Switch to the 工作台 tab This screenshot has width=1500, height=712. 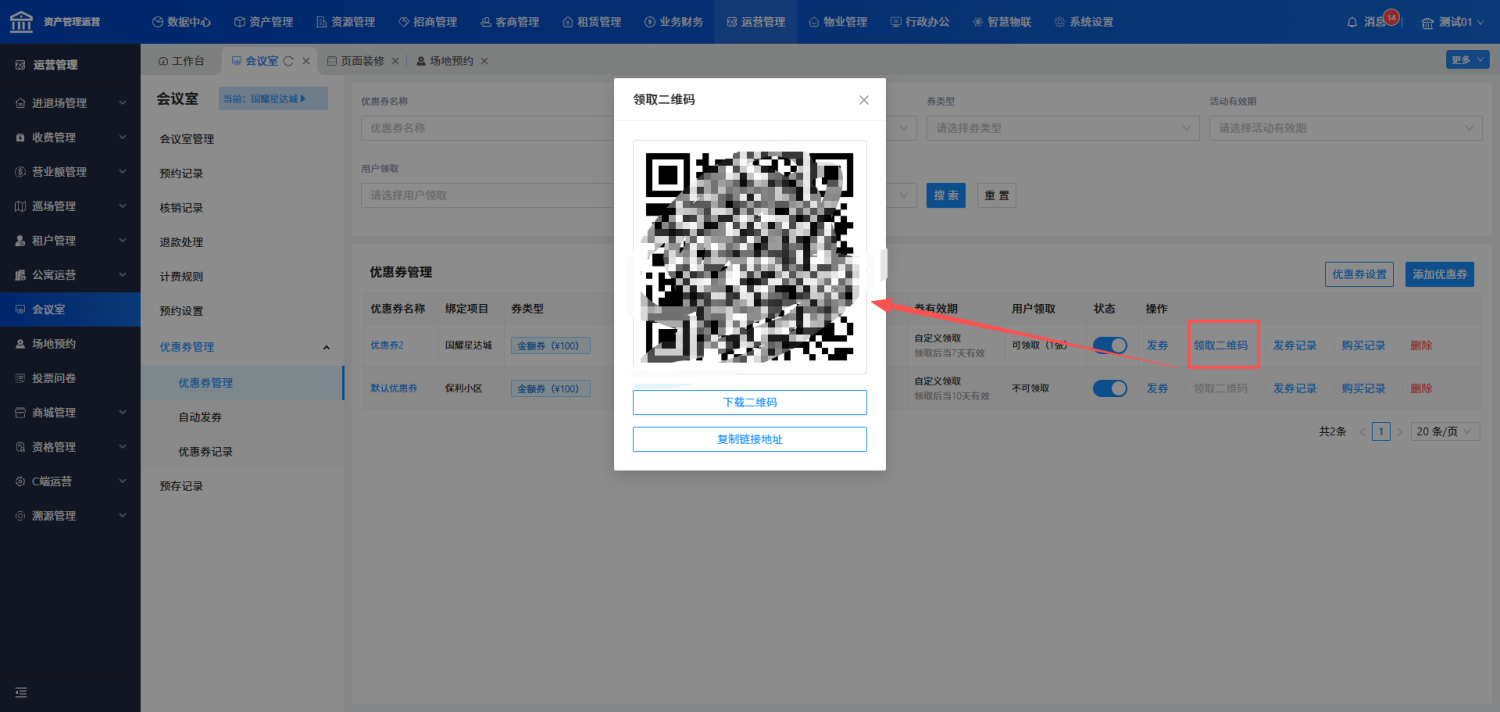[181, 61]
